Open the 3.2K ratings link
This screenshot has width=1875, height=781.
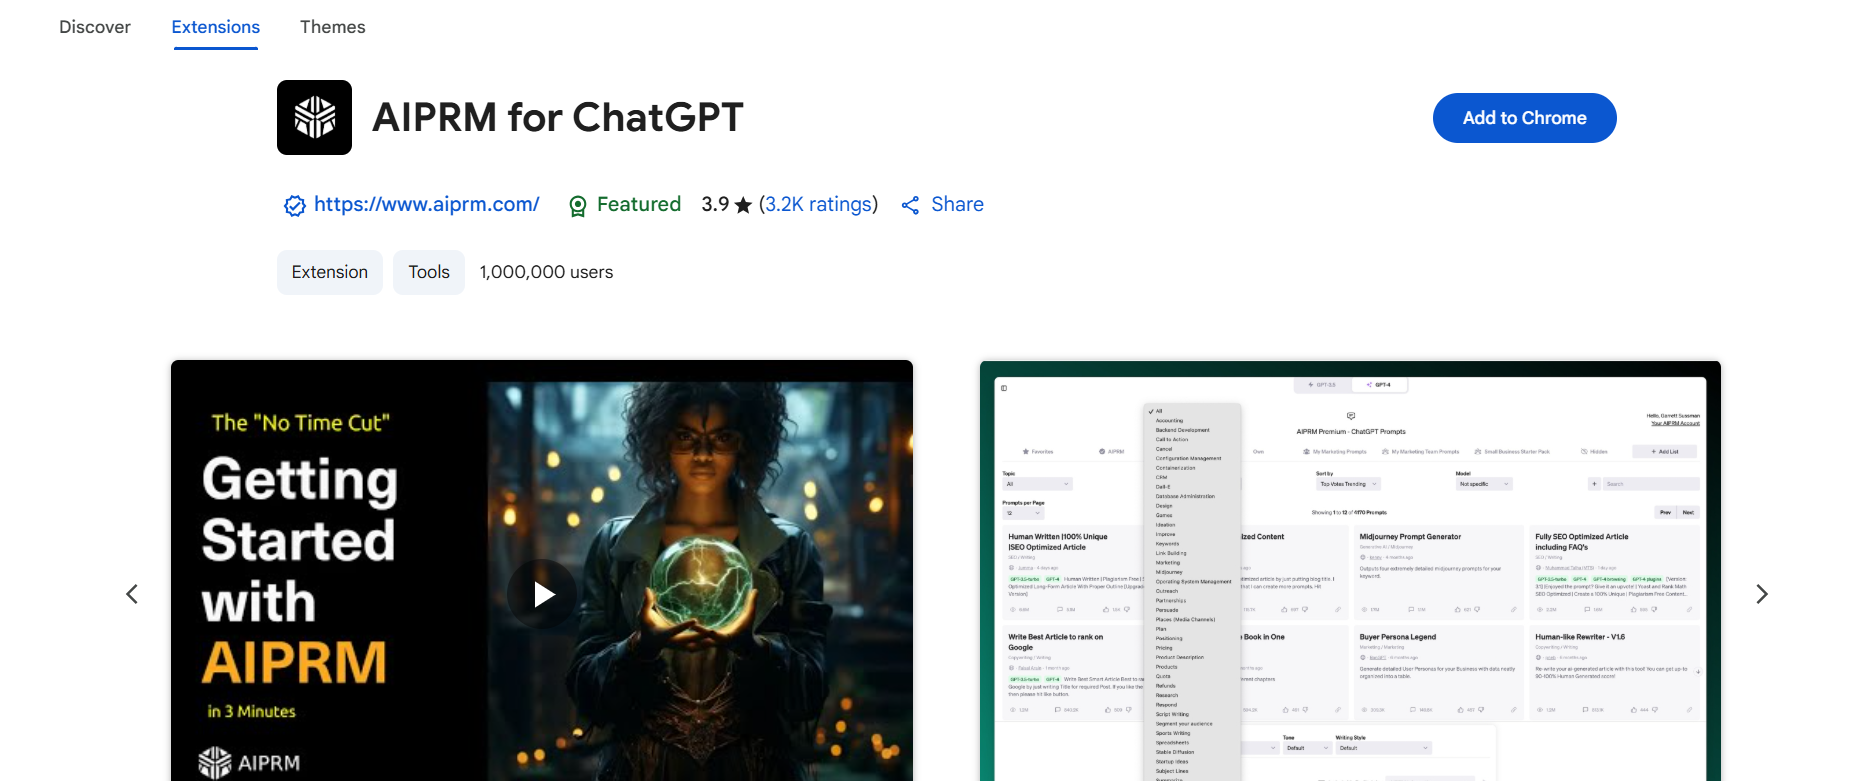point(818,204)
